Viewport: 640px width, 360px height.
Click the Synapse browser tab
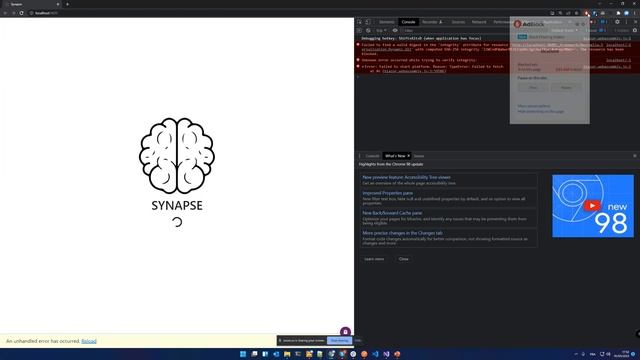(x=32, y=4)
